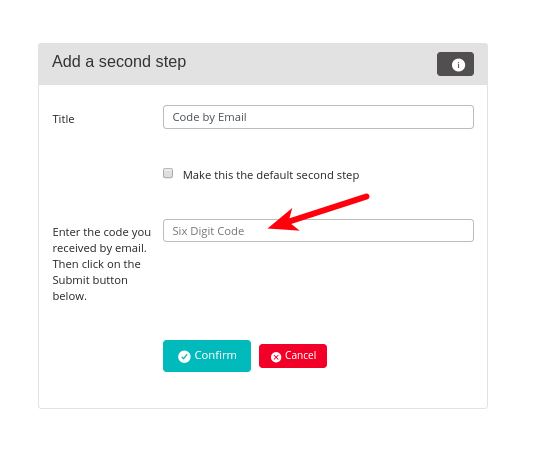Cancel adding the second step
This screenshot has height=466, width=556.
pyautogui.click(x=293, y=356)
